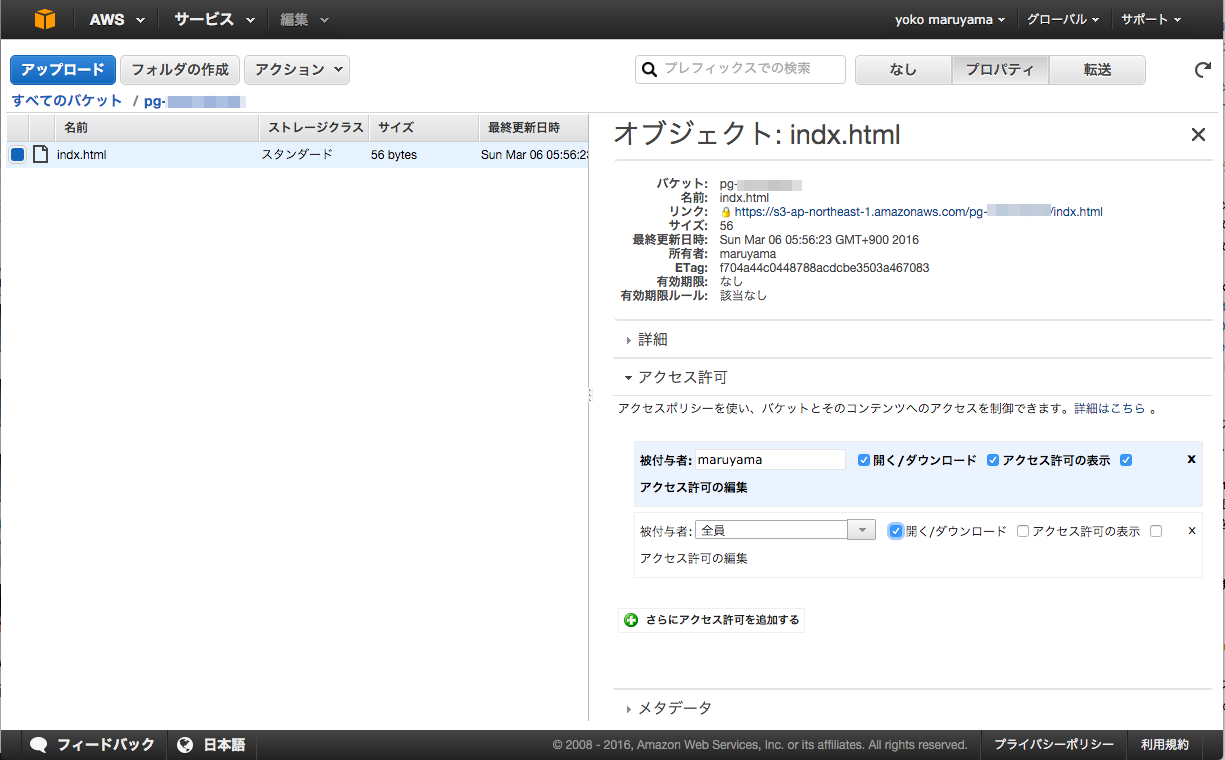Close the indx.html object panel

point(1198,135)
